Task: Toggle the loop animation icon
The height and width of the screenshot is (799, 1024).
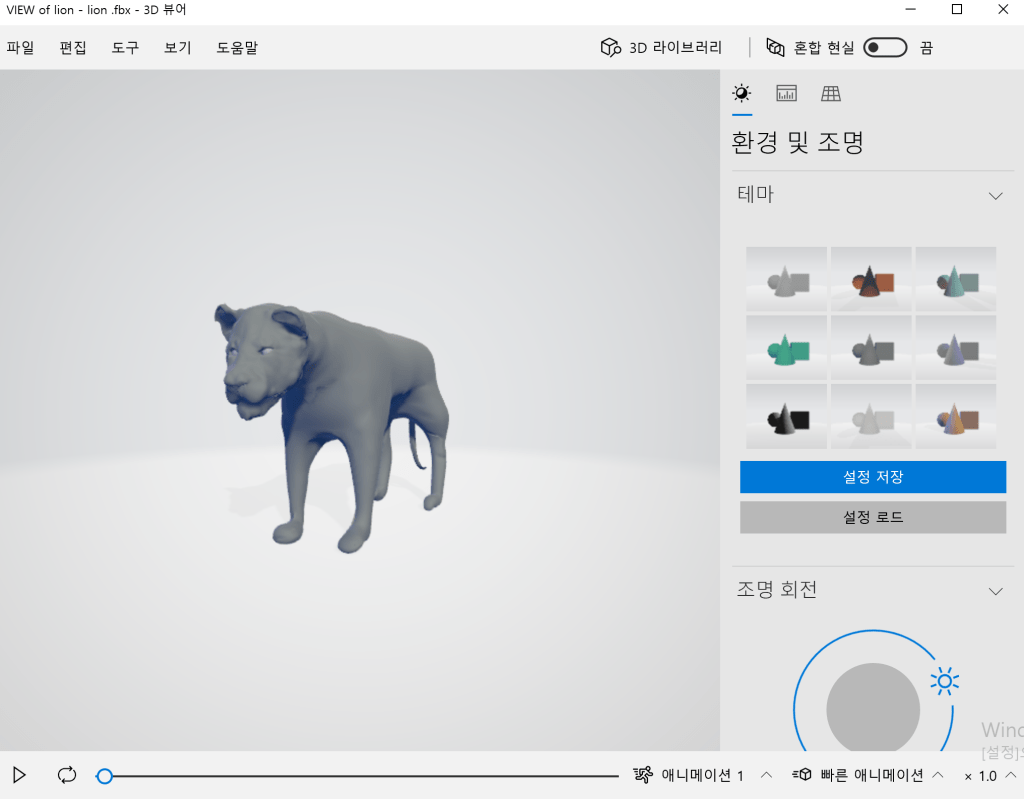Action: [x=67, y=775]
